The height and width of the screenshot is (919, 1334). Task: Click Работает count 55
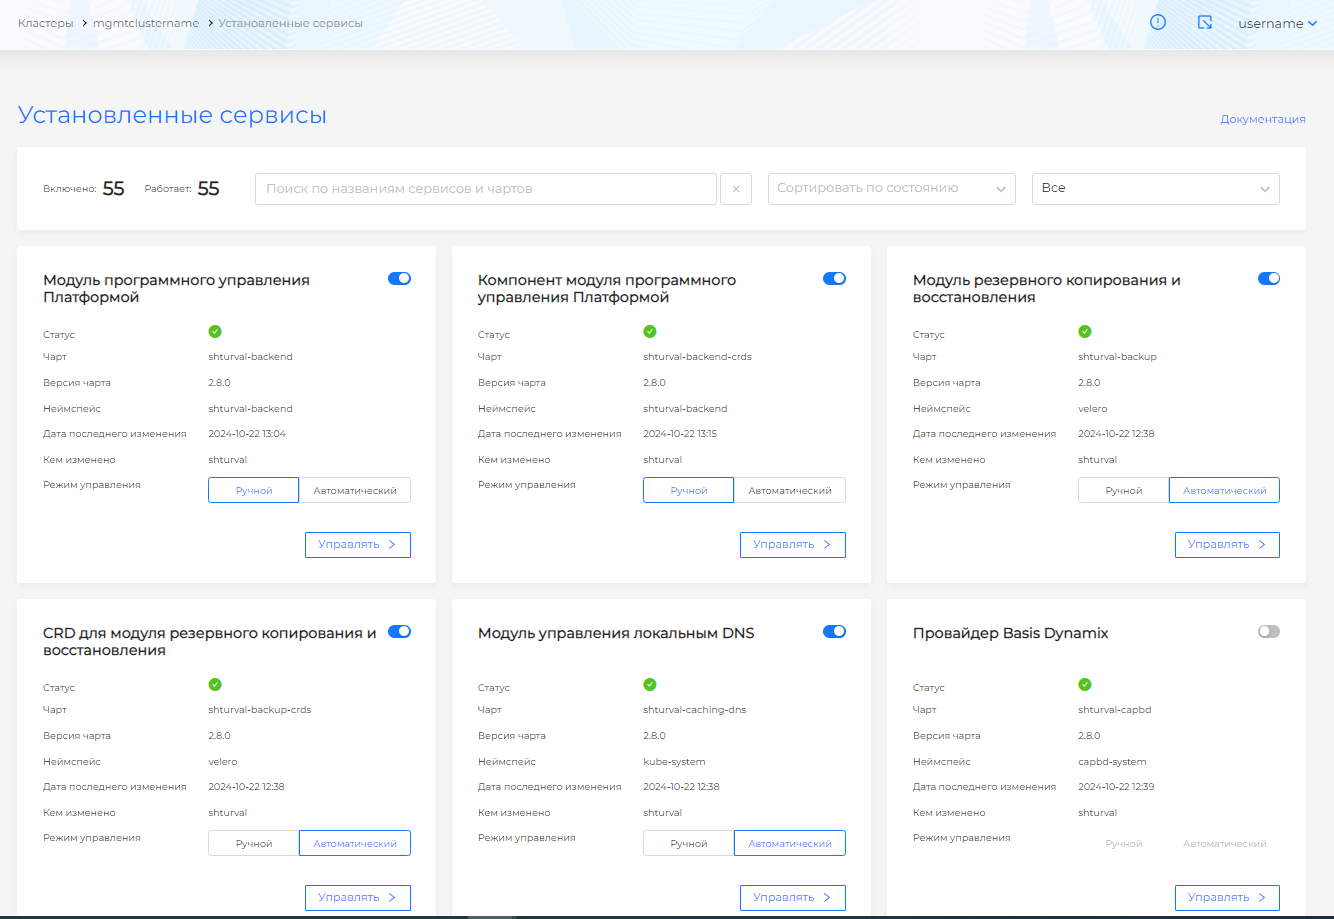coord(208,189)
